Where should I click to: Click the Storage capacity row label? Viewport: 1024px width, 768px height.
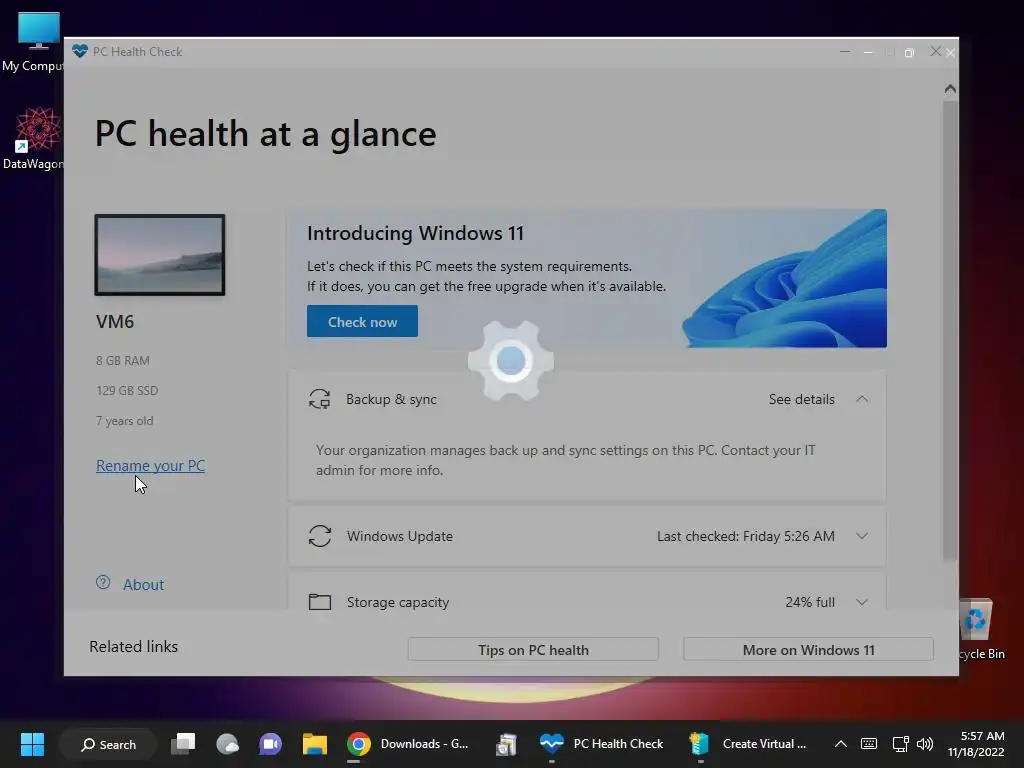398,602
